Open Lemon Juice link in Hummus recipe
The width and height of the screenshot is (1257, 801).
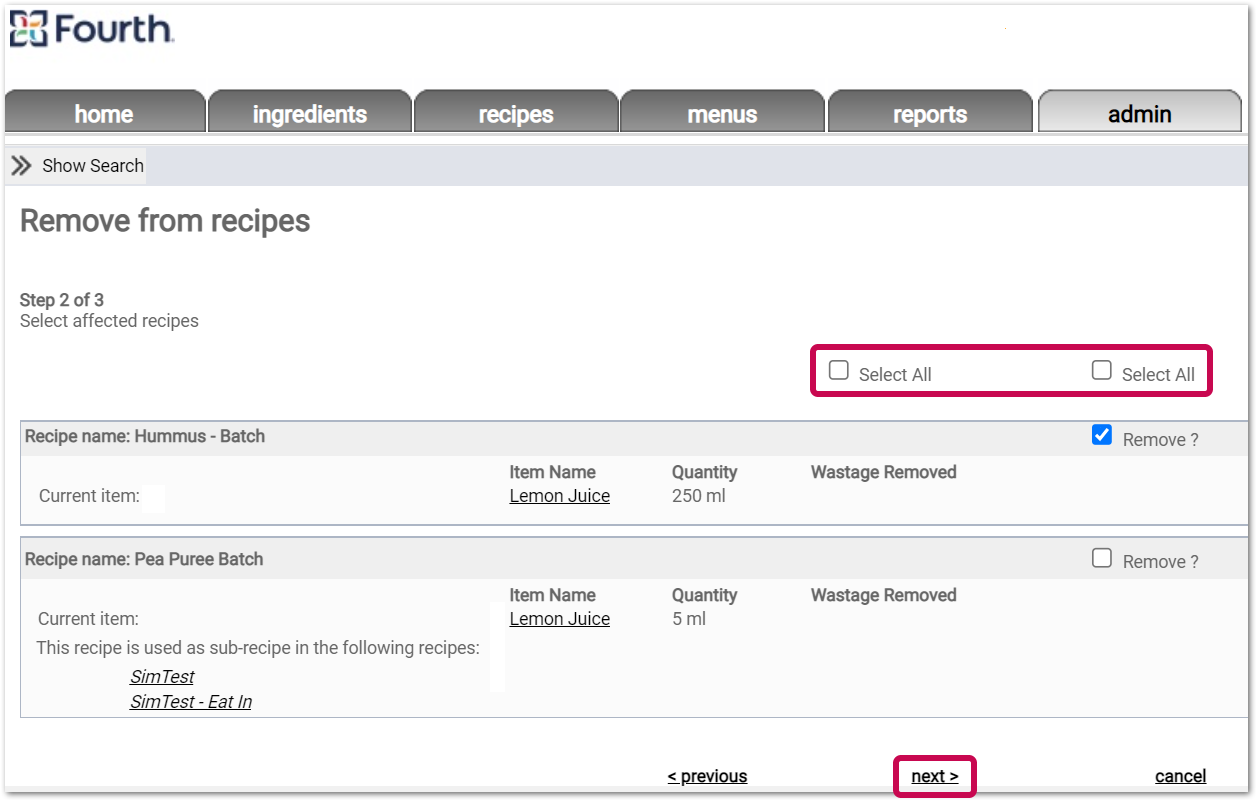(x=560, y=496)
